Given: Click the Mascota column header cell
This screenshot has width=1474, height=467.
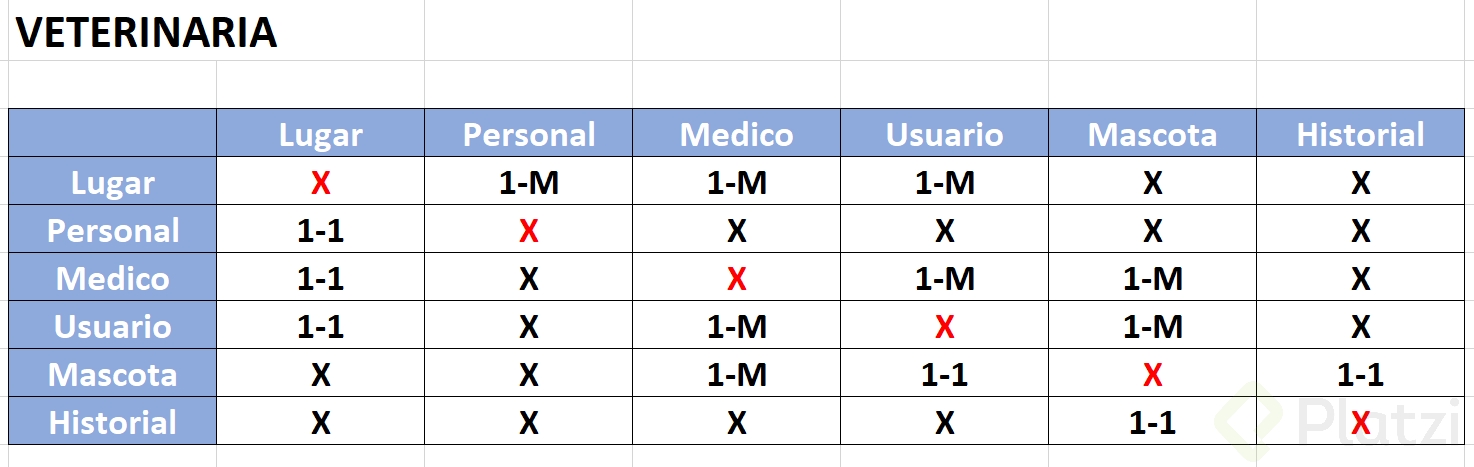Looking at the screenshot, I should [x=1152, y=134].
